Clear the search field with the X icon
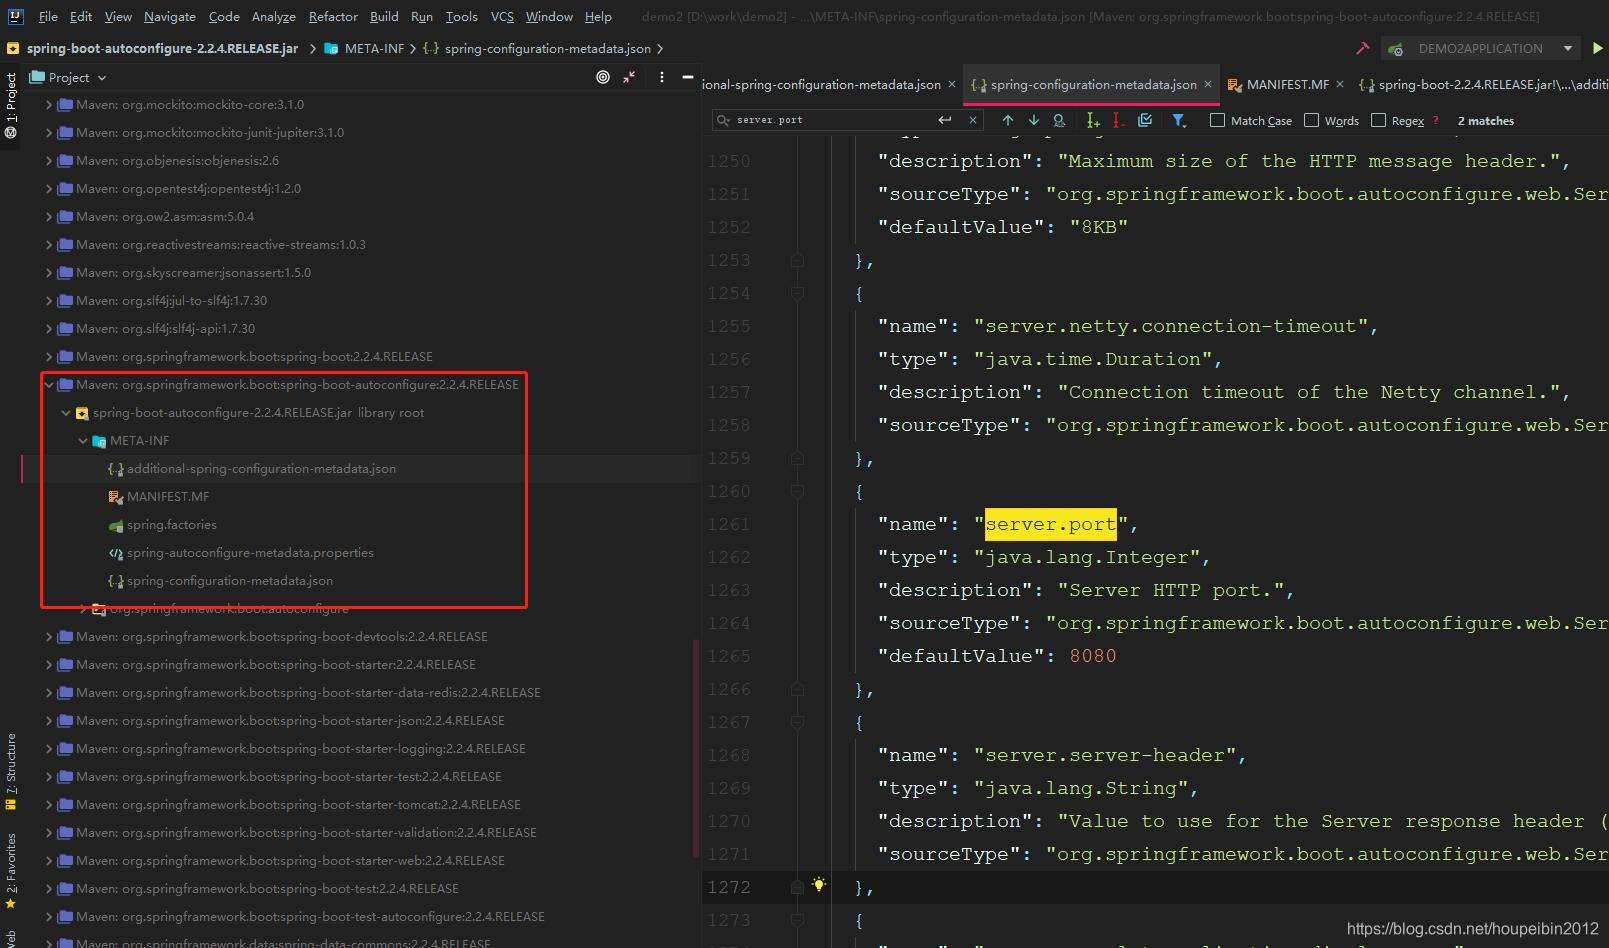The width and height of the screenshot is (1609, 948). click(972, 120)
